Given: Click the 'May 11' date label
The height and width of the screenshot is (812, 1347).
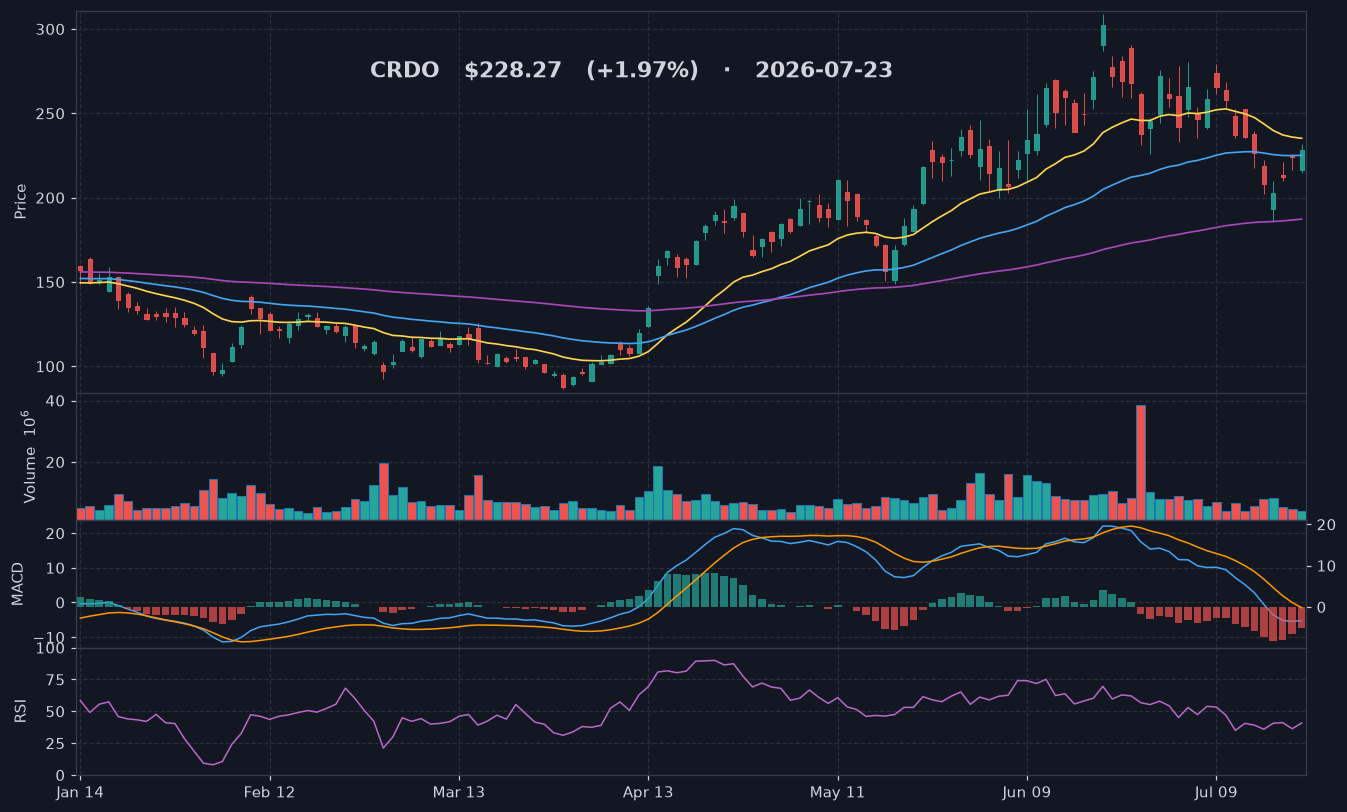Looking at the screenshot, I should click(x=837, y=792).
